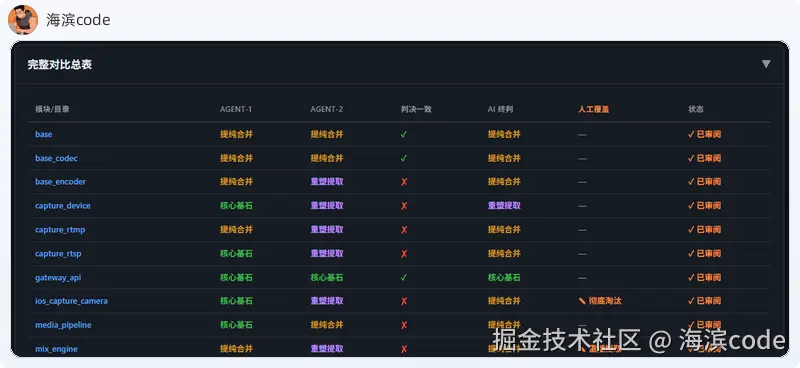Click AGENT-2 提纯合并 in media_pipeline row

[327, 325]
